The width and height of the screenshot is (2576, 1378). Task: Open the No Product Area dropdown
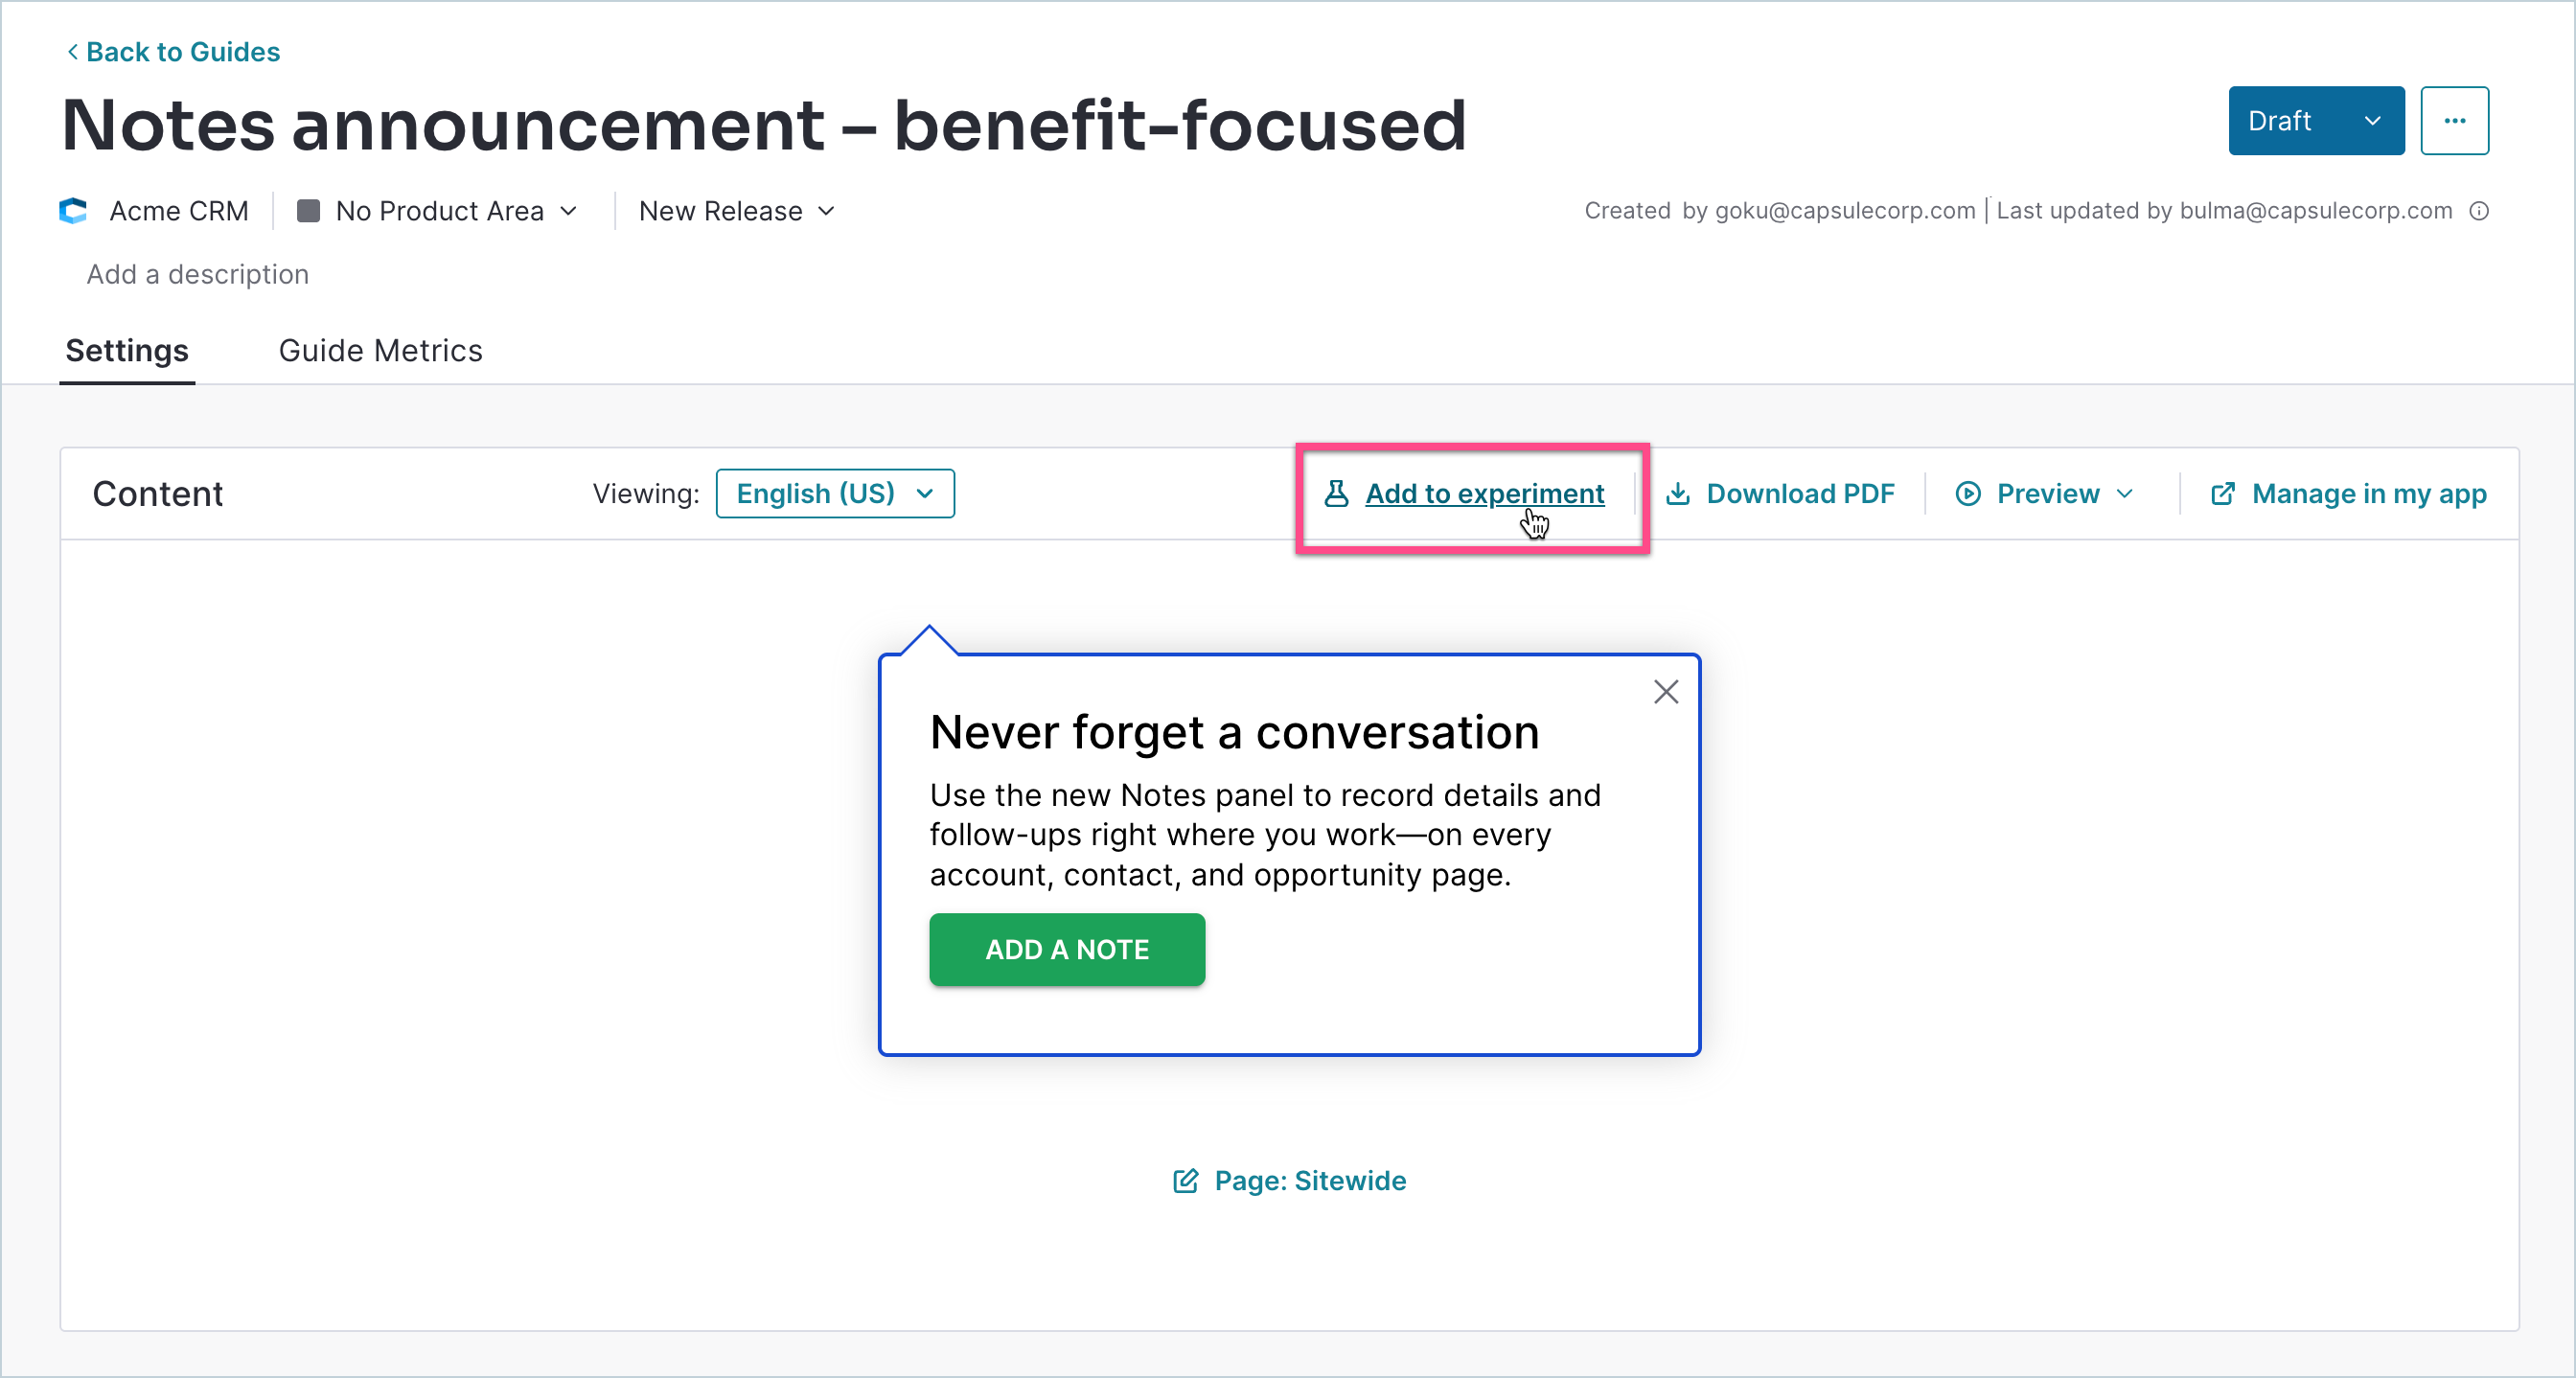coord(438,210)
